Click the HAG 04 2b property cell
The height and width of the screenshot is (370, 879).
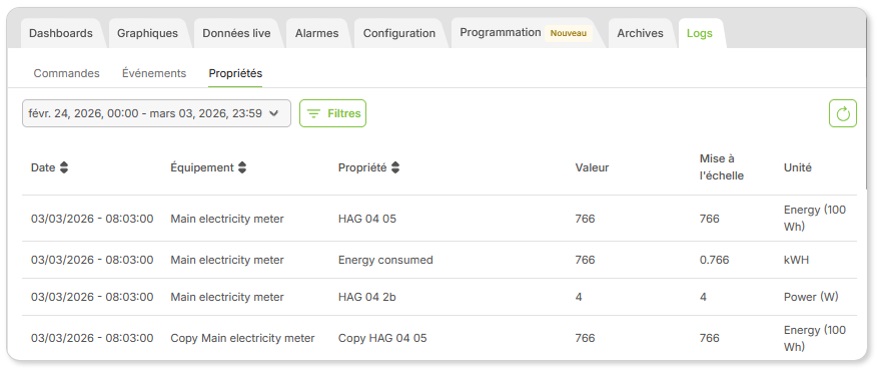pyautogui.click(x=367, y=297)
